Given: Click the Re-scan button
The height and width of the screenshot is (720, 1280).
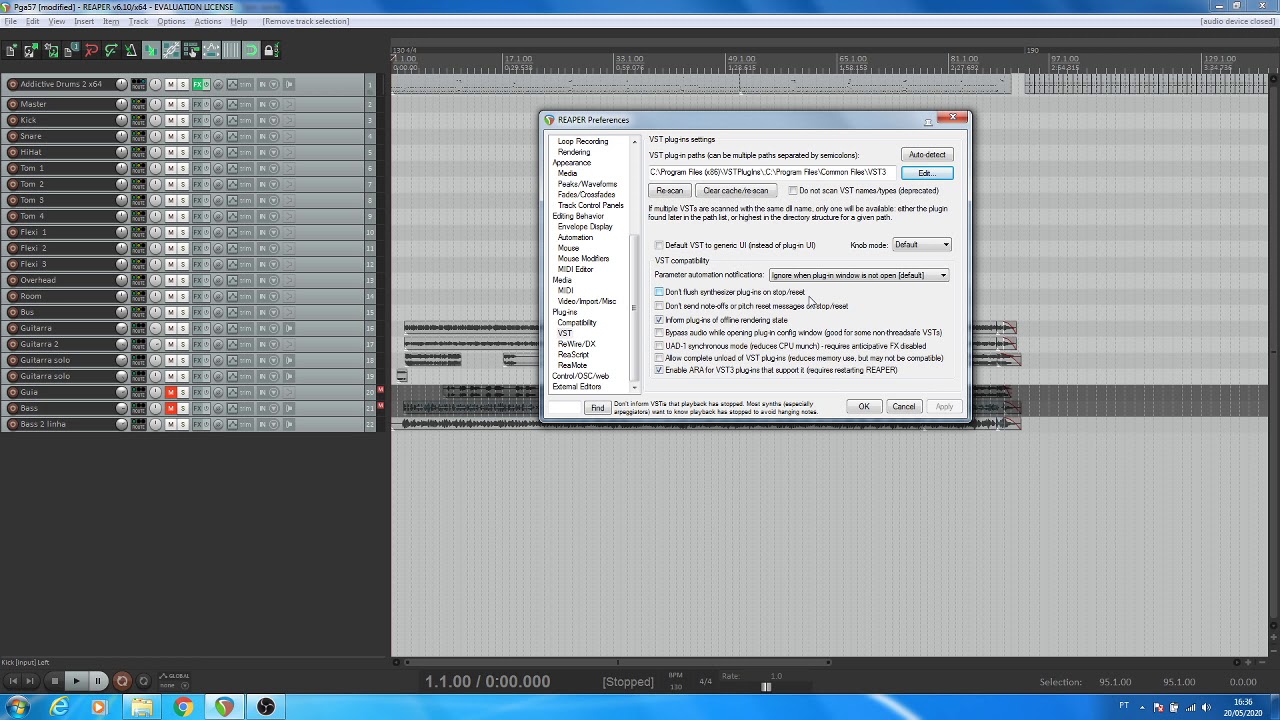Looking at the screenshot, I should pyautogui.click(x=670, y=190).
